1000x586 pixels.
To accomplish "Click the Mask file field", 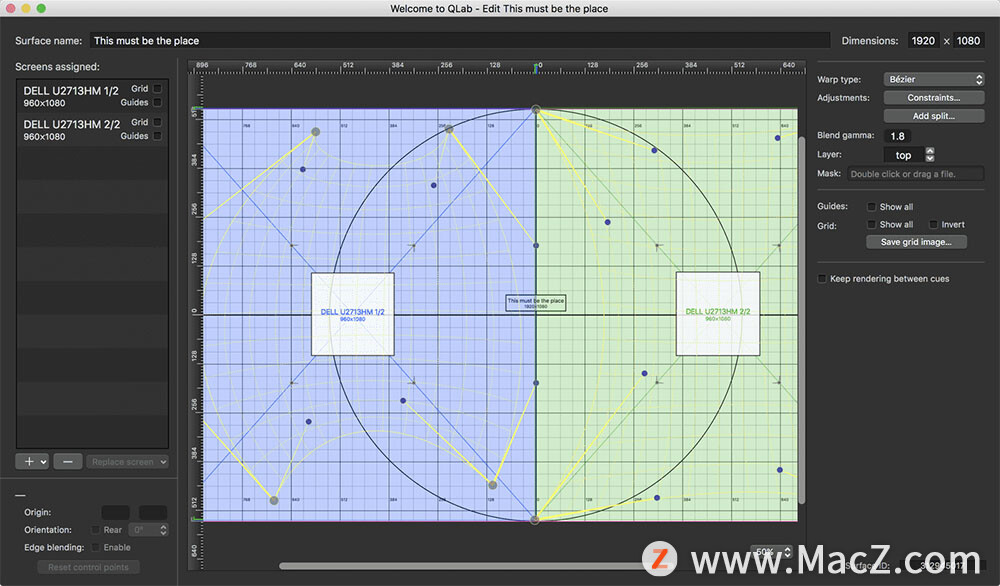I will [x=915, y=173].
